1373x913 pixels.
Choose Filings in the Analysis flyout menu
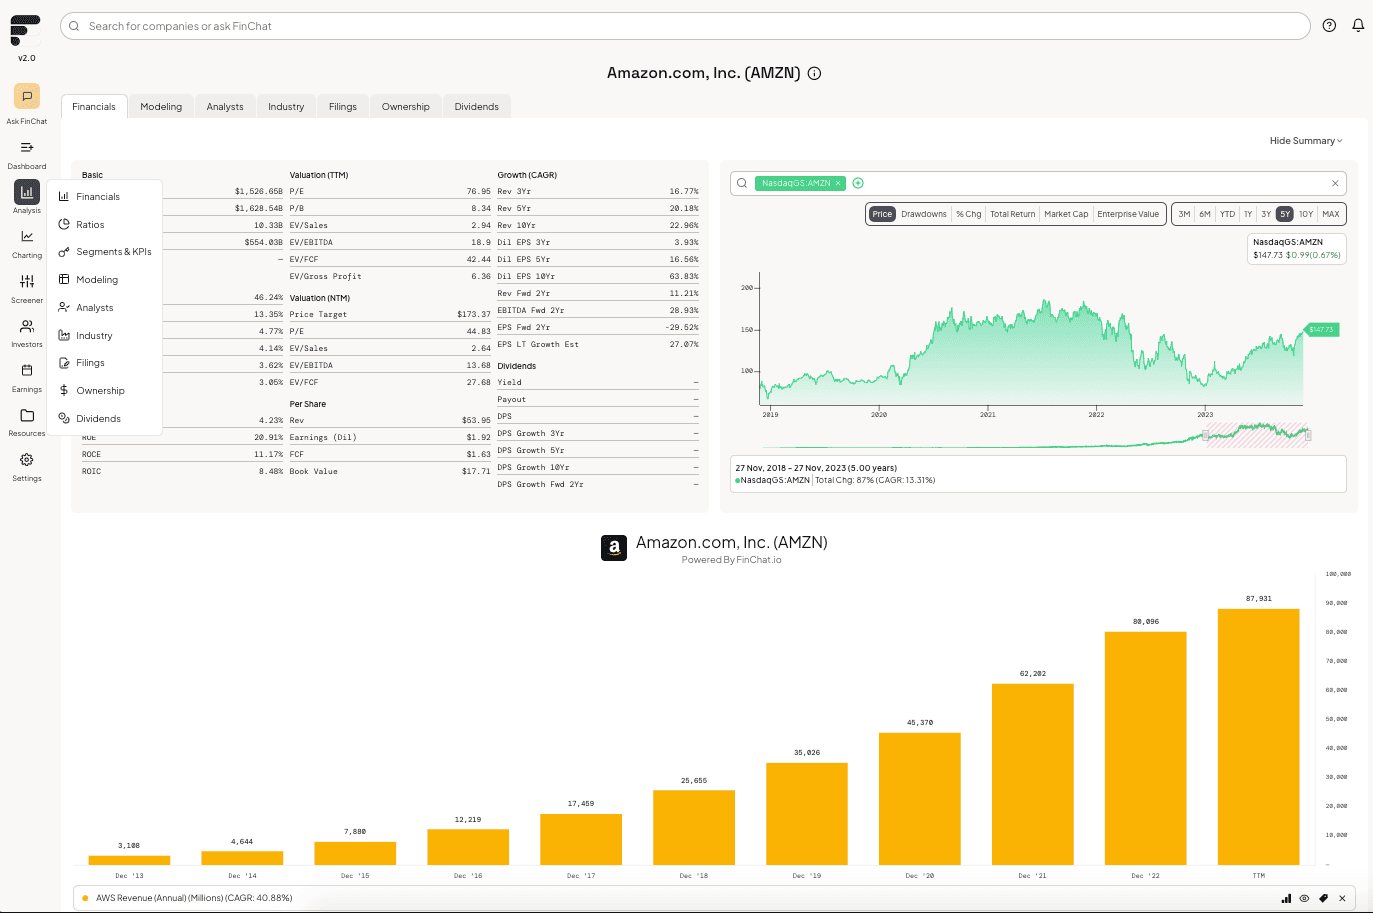(x=90, y=363)
